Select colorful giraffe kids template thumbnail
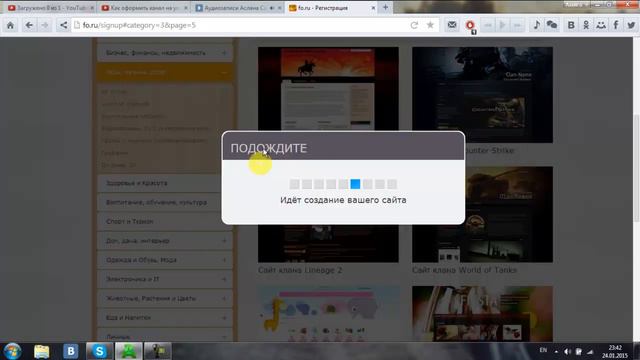Screen dimensions: 640x360 point(328,314)
